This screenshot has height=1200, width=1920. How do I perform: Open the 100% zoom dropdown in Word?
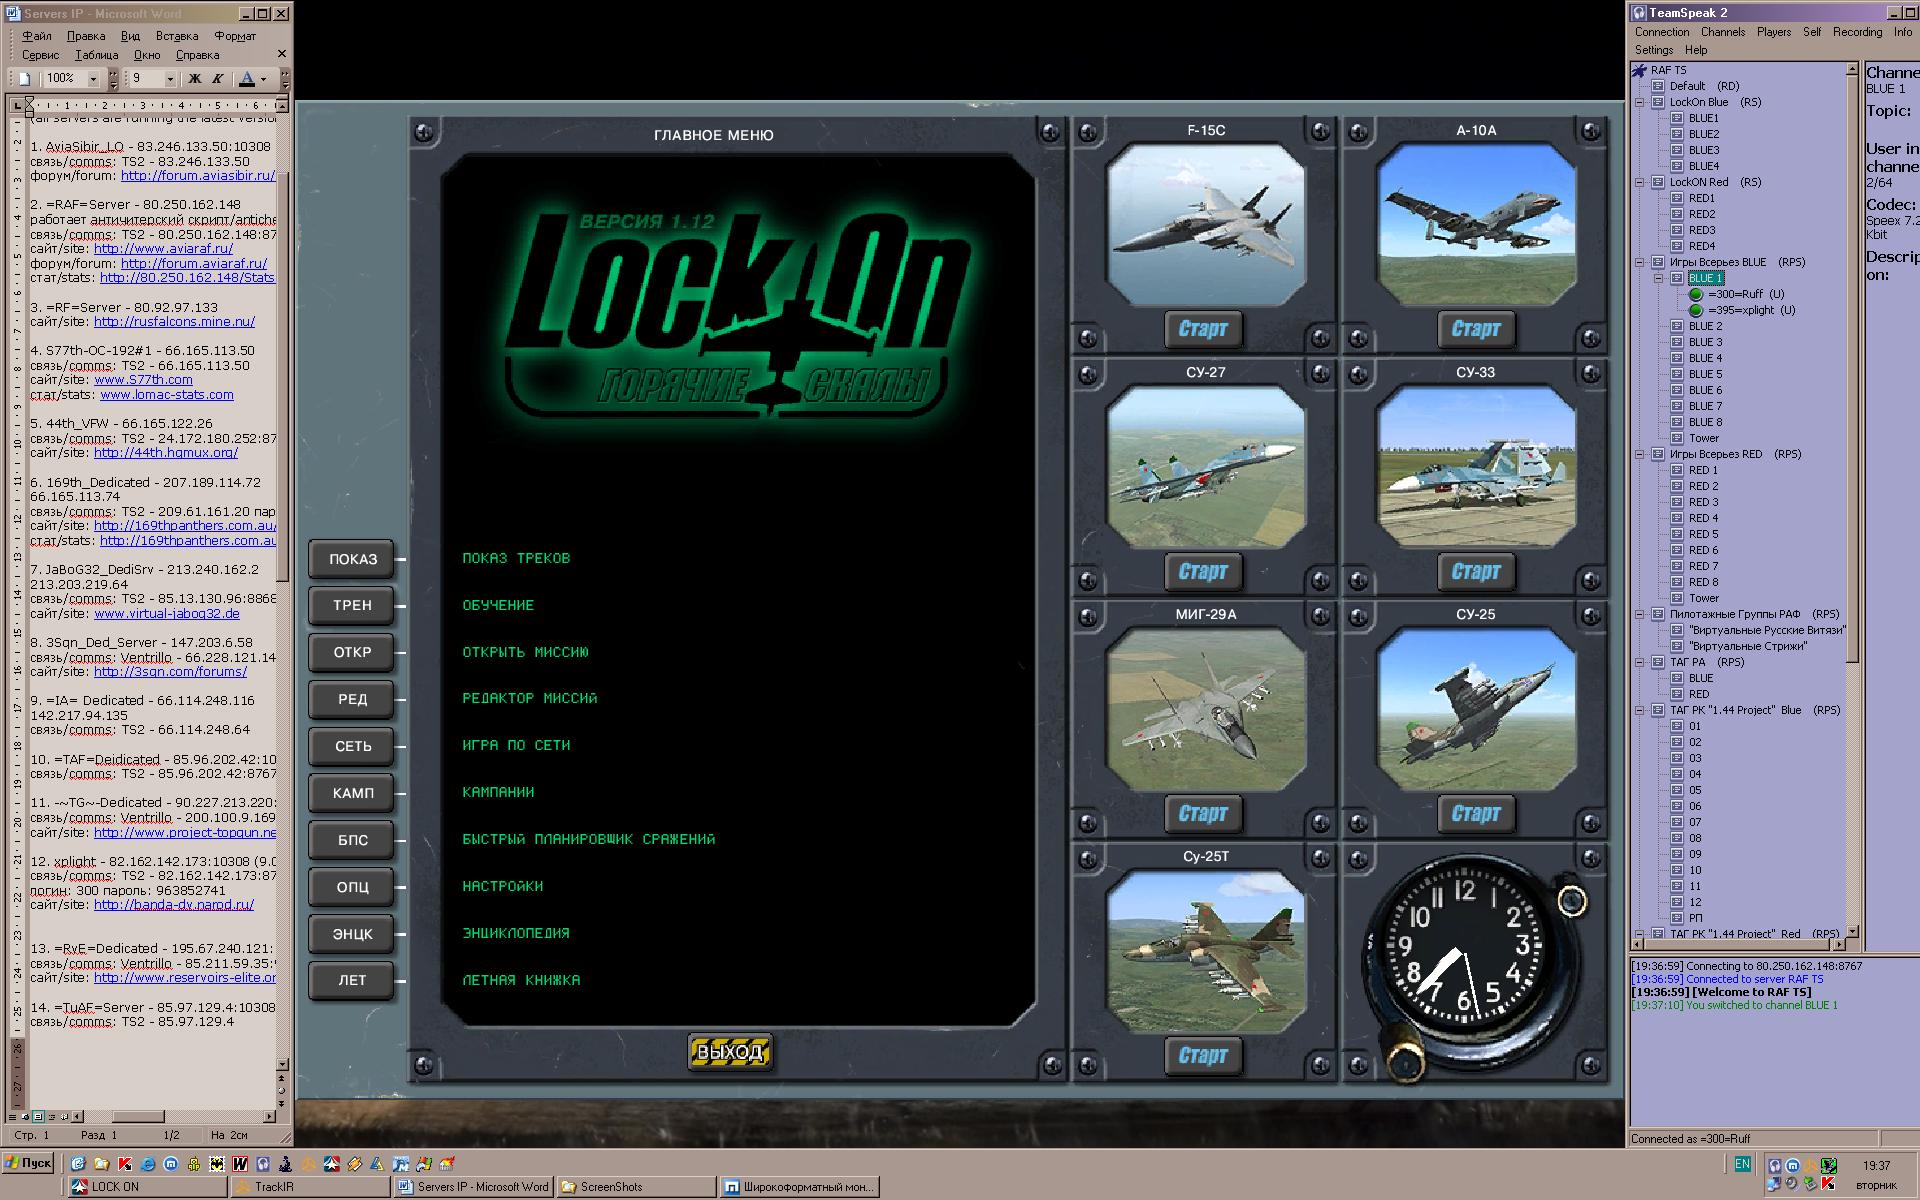click(x=94, y=78)
